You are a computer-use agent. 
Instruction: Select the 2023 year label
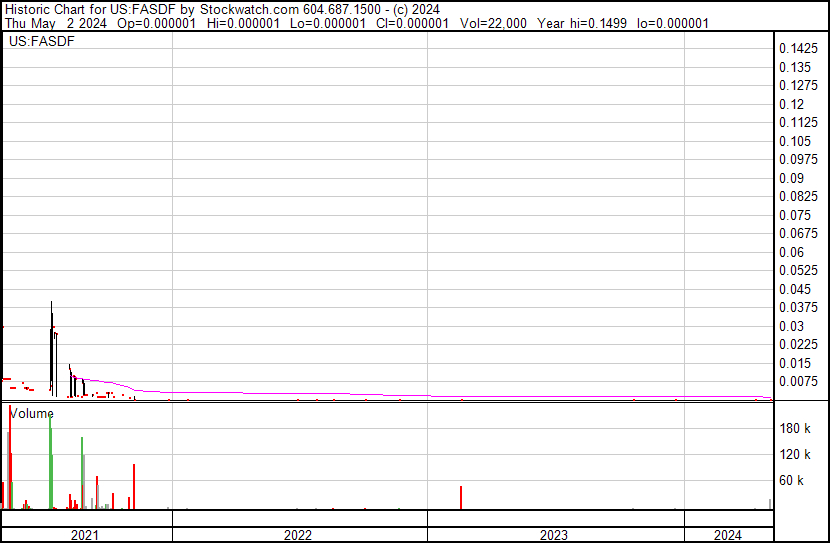[x=554, y=535]
